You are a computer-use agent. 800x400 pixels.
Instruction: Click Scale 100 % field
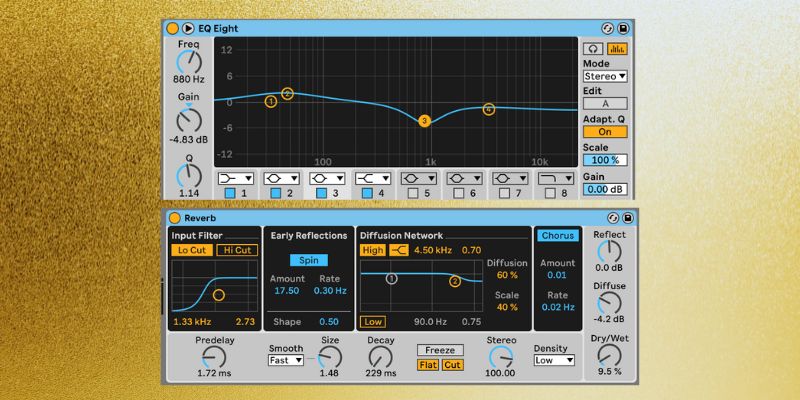coord(605,160)
